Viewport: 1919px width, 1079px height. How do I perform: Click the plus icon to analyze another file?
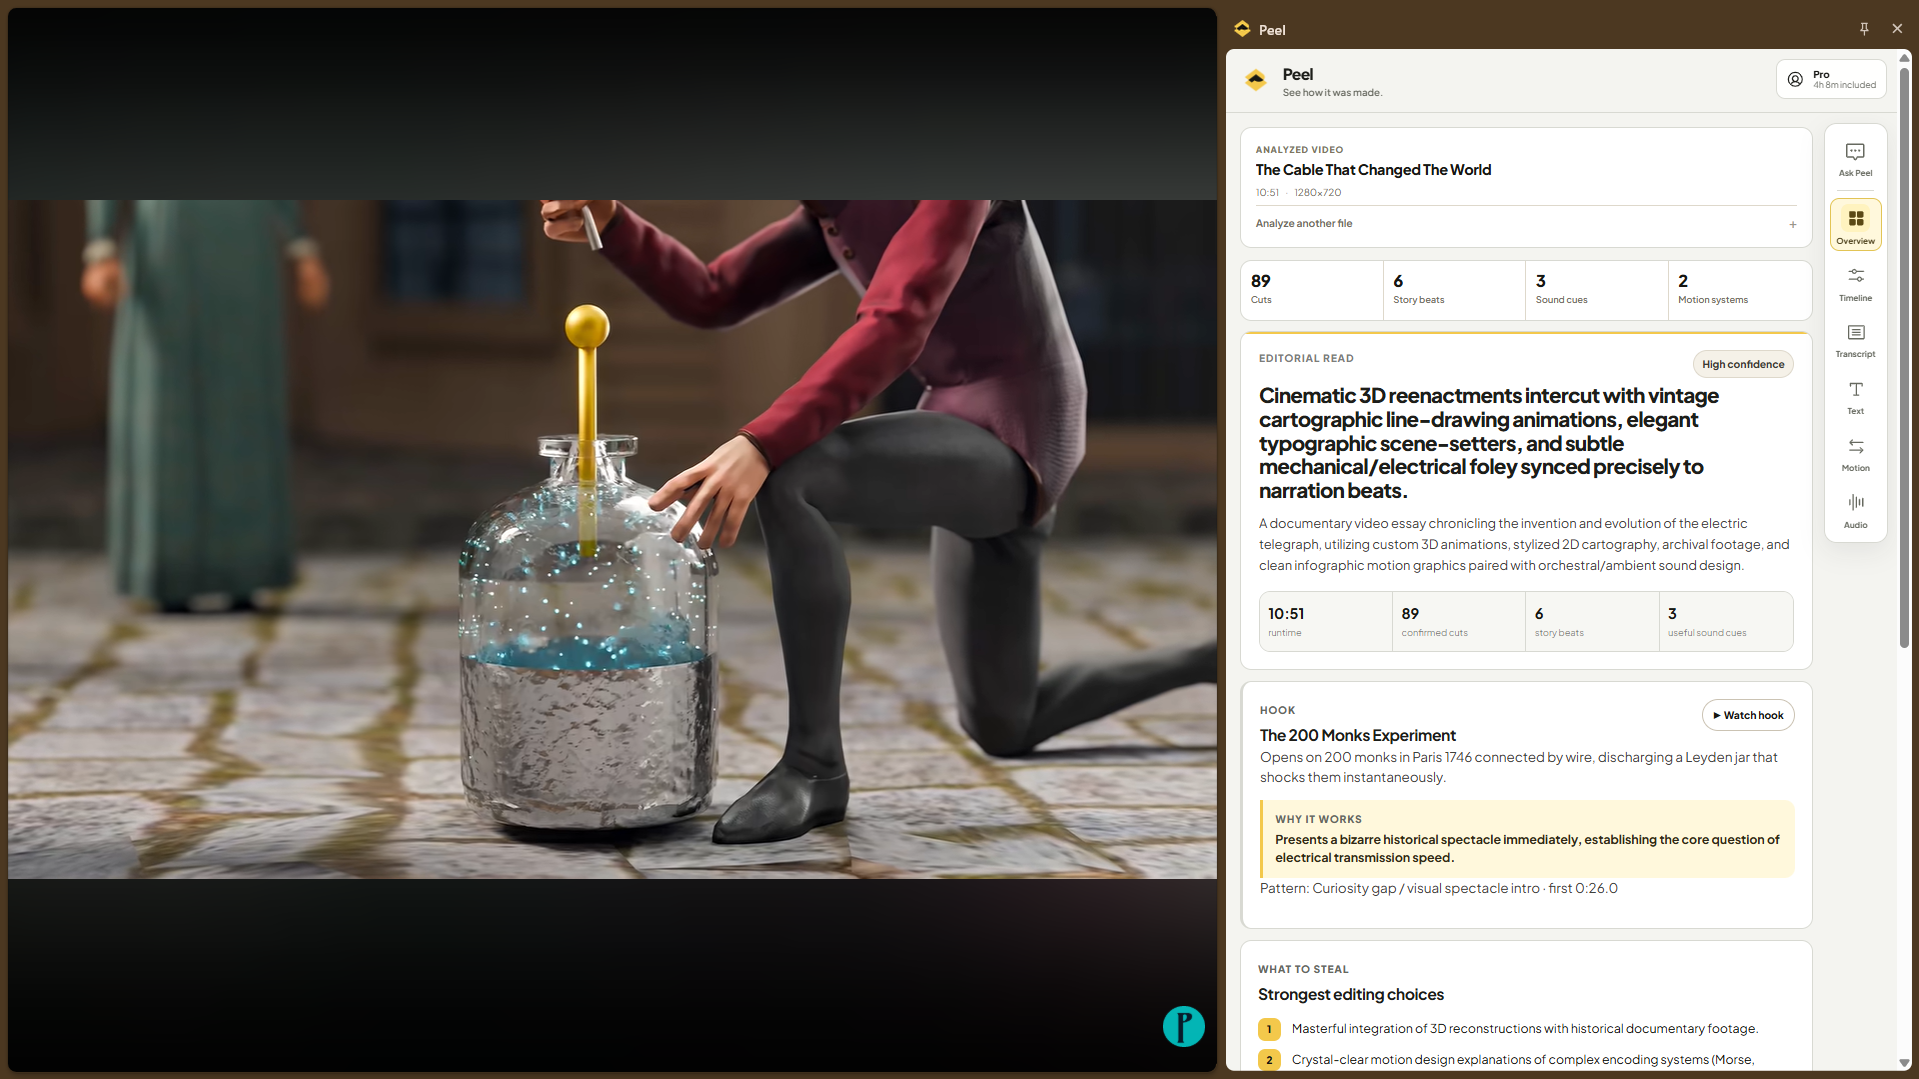click(x=1792, y=224)
